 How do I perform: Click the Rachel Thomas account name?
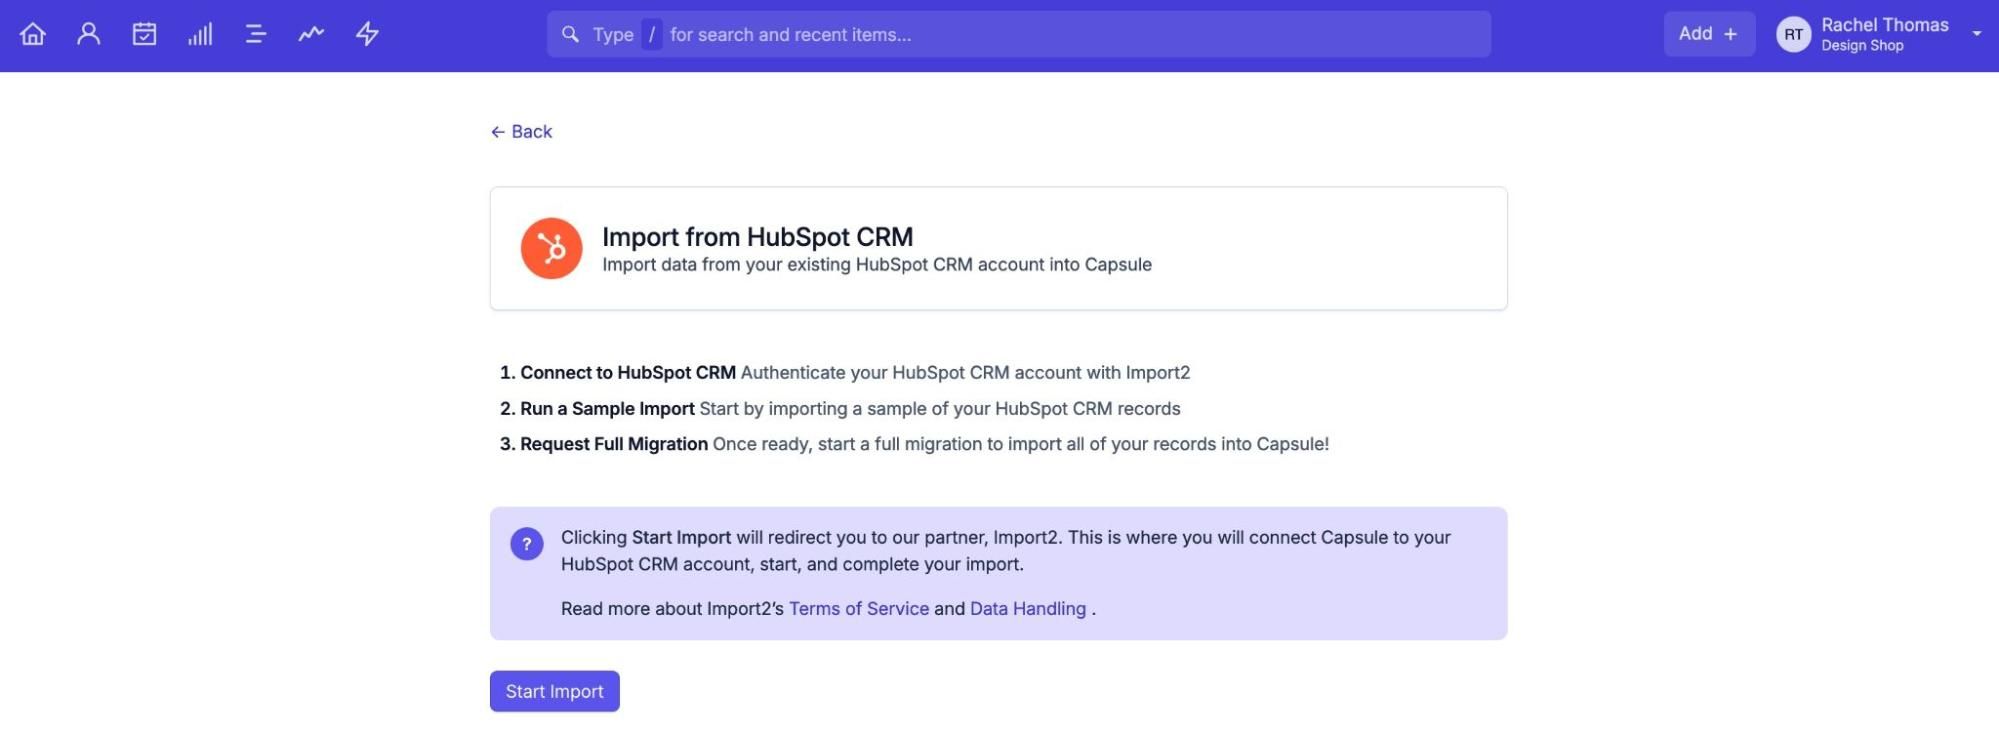tap(1884, 25)
